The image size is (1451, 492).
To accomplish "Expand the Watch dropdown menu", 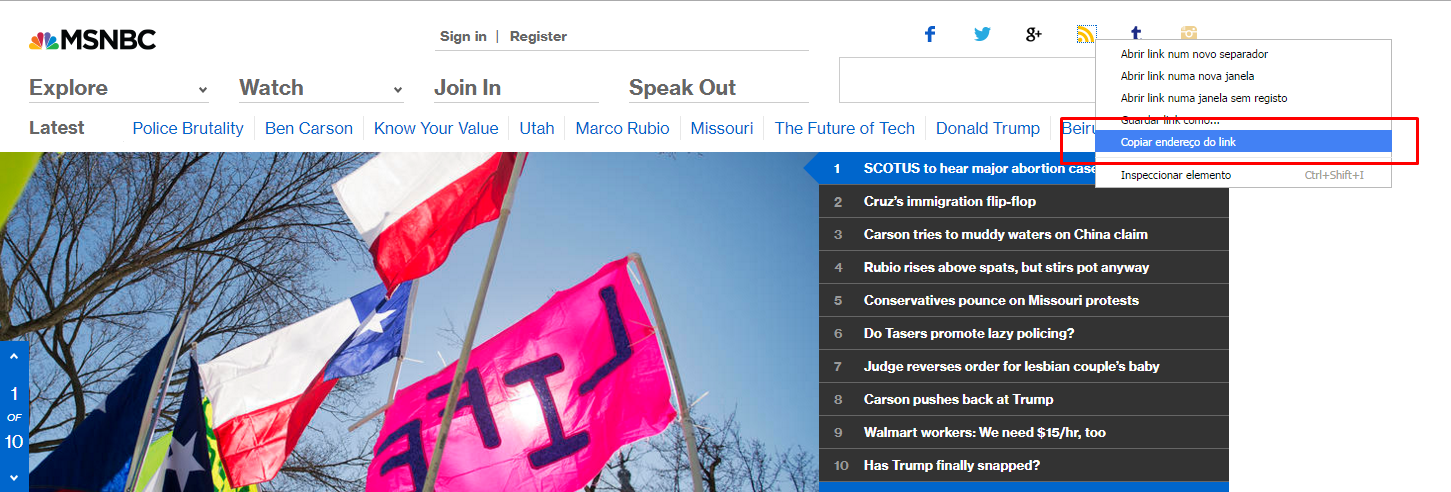I will pyautogui.click(x=320, y=88).
